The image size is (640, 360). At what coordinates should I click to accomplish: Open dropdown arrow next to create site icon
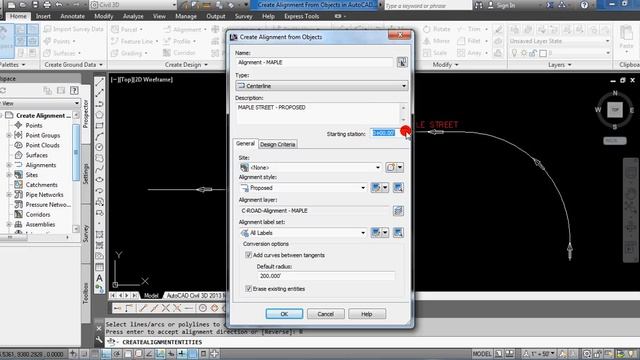(400, 167)
